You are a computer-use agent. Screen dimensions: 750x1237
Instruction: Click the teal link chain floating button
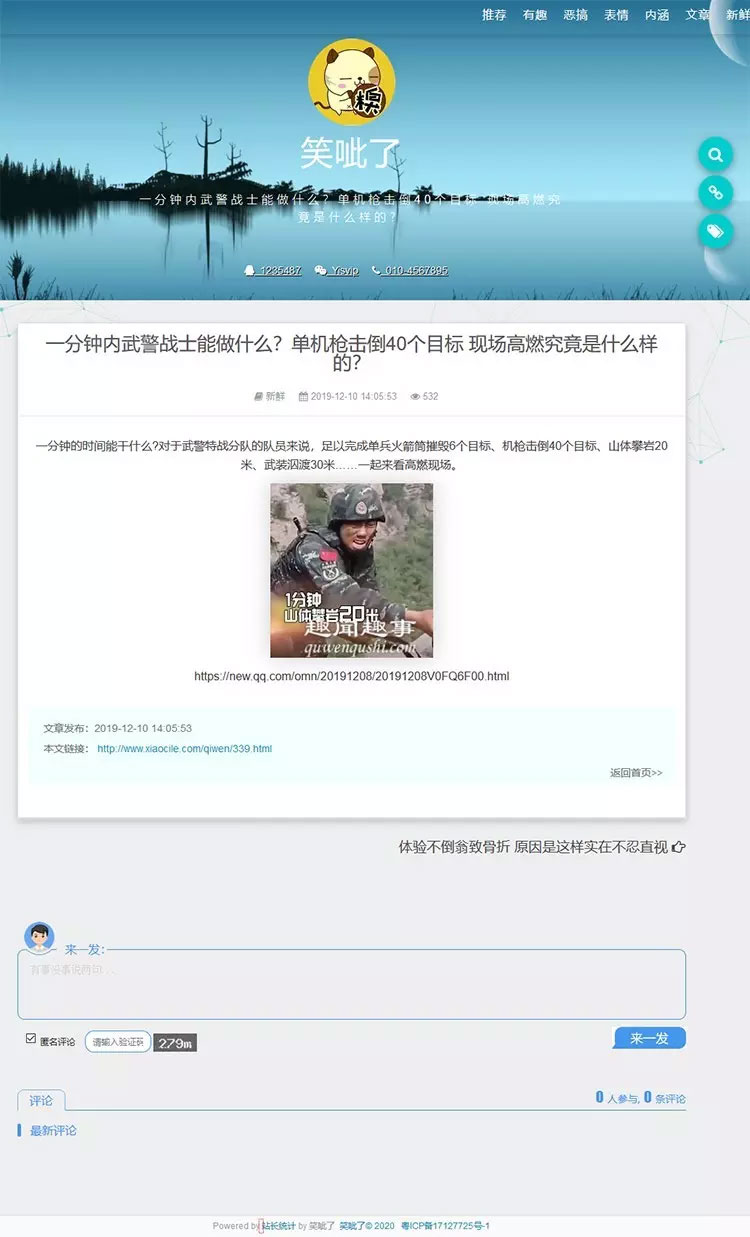tap(715, 193)
